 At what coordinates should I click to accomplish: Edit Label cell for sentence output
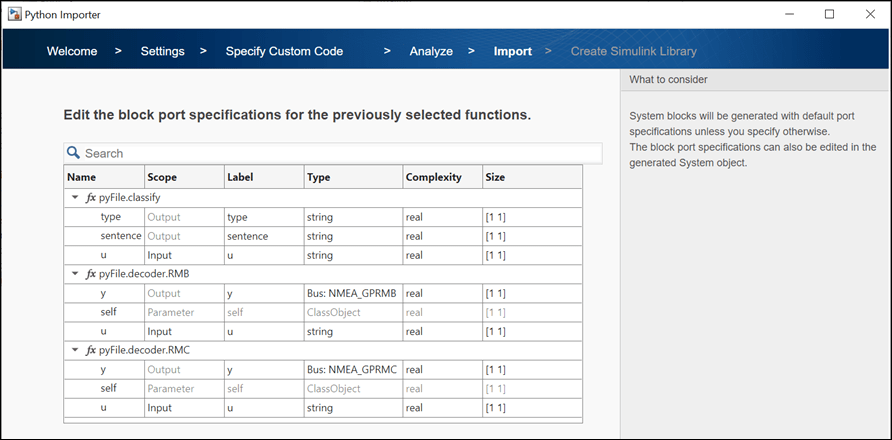pos(263,236)
